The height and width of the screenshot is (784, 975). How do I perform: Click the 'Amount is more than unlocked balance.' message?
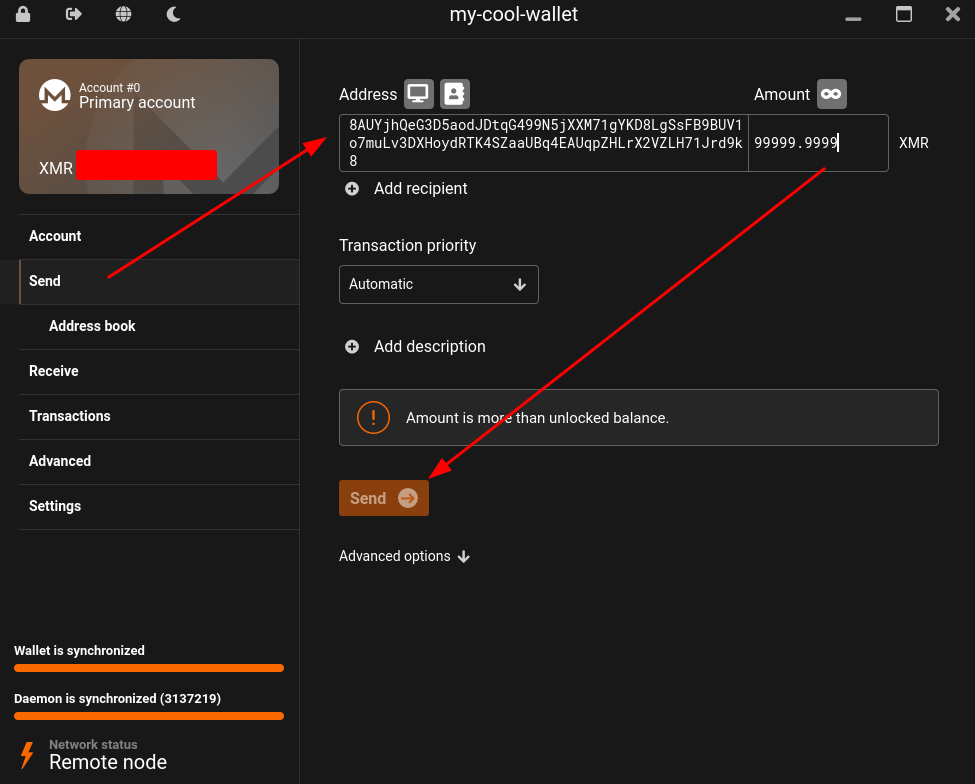click(x=537, y=418)
